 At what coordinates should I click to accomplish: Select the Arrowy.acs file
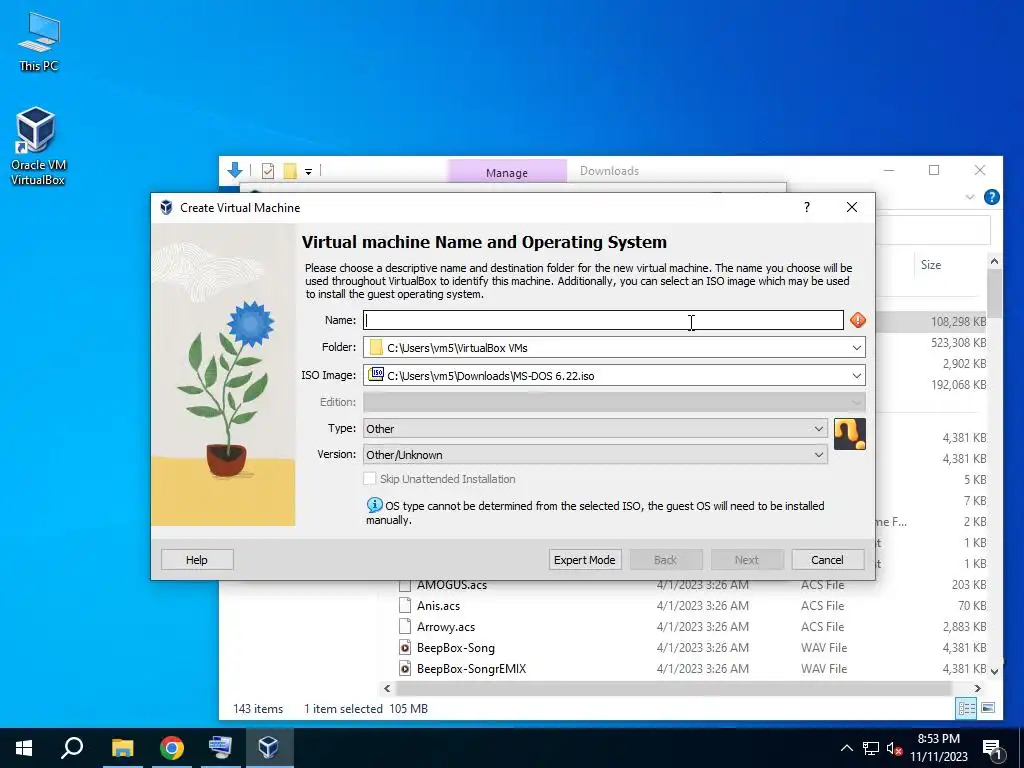(x=446, y=627)
